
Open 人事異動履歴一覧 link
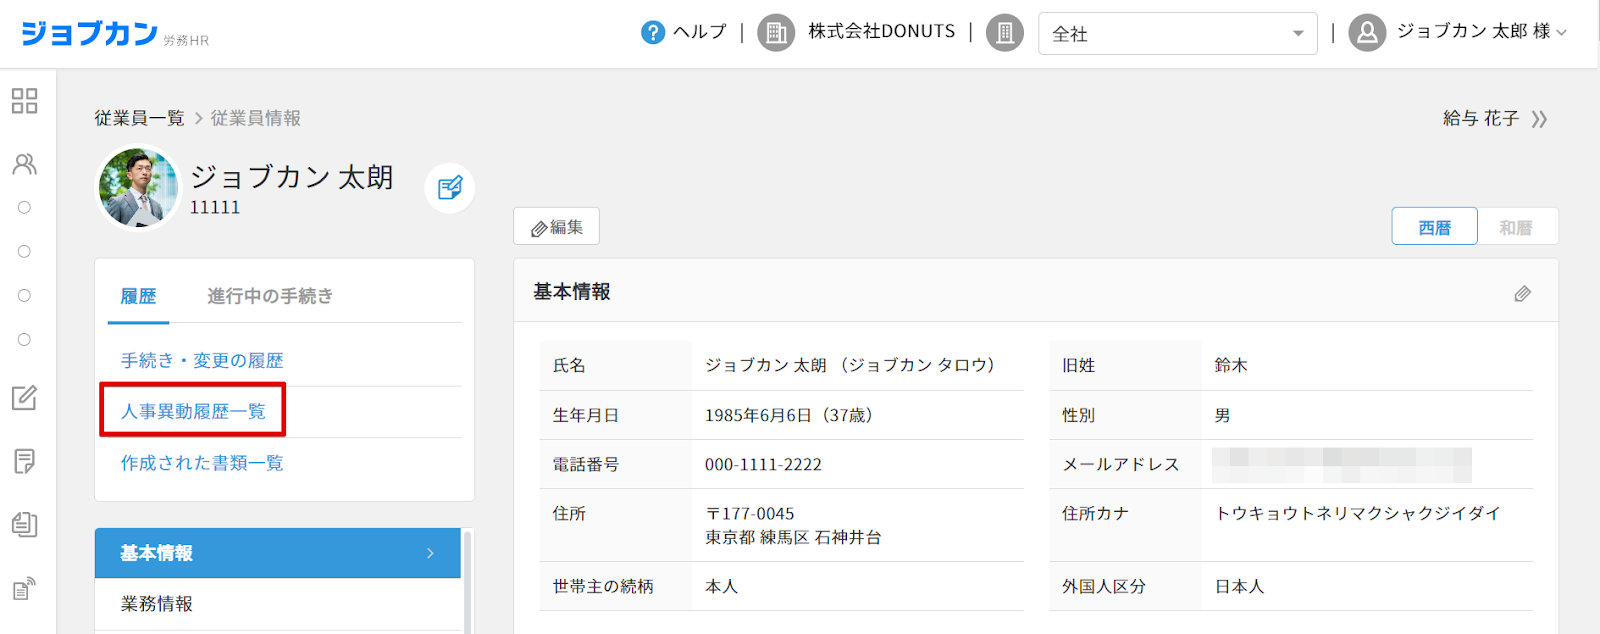(193, 411)
